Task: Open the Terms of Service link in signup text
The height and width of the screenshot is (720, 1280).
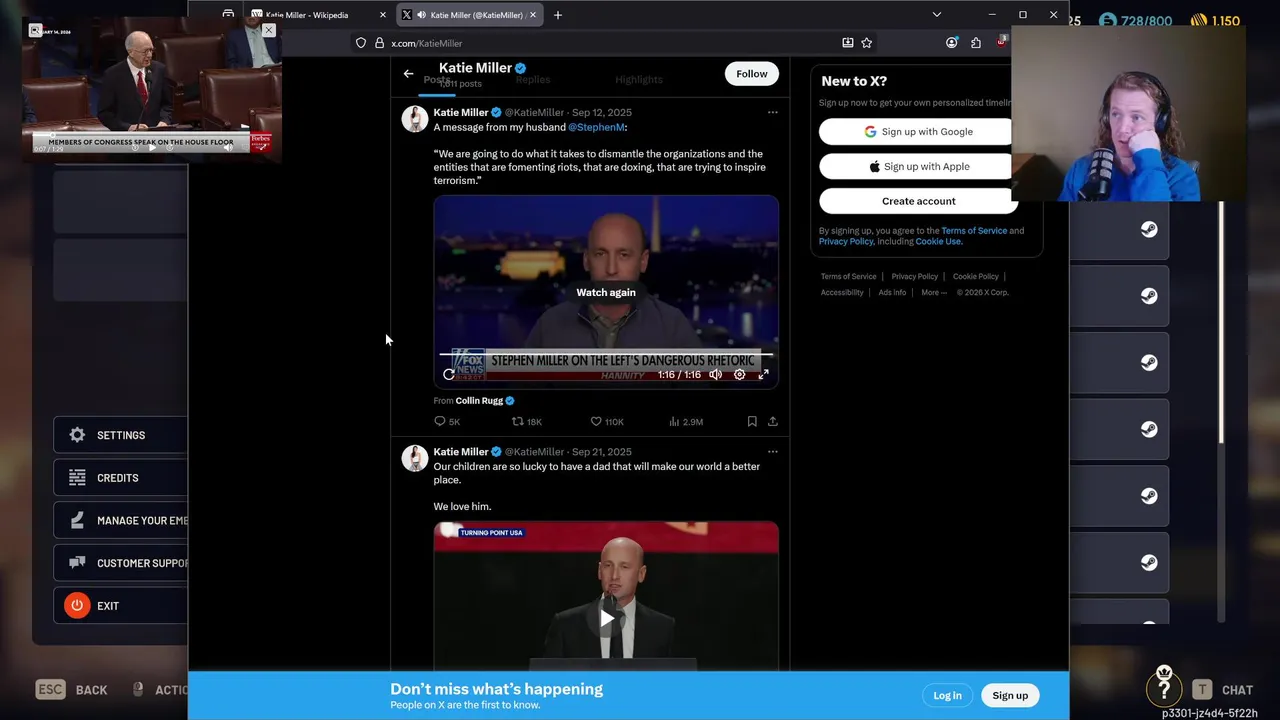Action: pos(974,231)
